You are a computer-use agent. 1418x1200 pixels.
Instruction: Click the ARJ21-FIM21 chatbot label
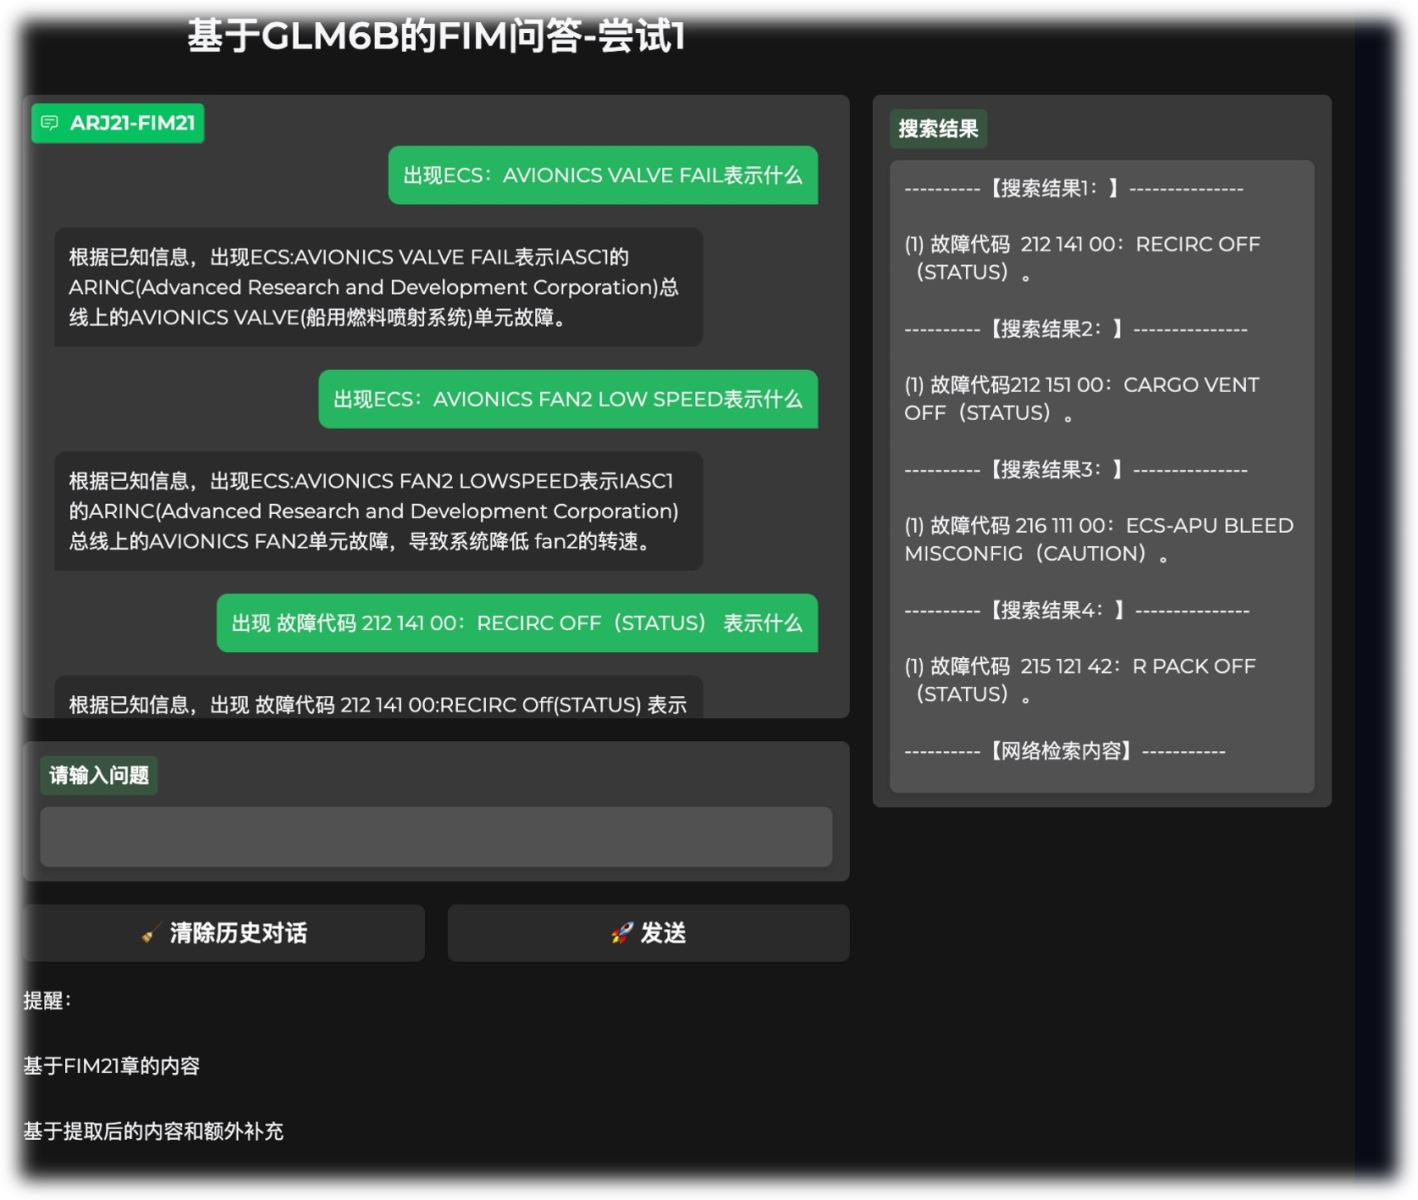tap(118, 123)
